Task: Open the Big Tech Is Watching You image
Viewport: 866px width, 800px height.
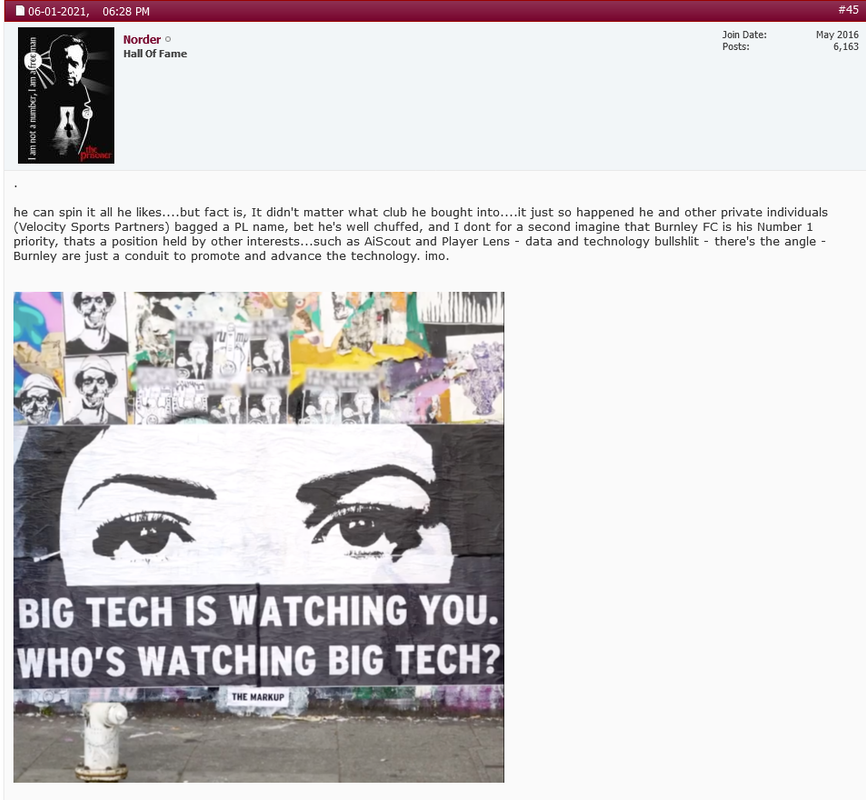Action: click(258, 537)
